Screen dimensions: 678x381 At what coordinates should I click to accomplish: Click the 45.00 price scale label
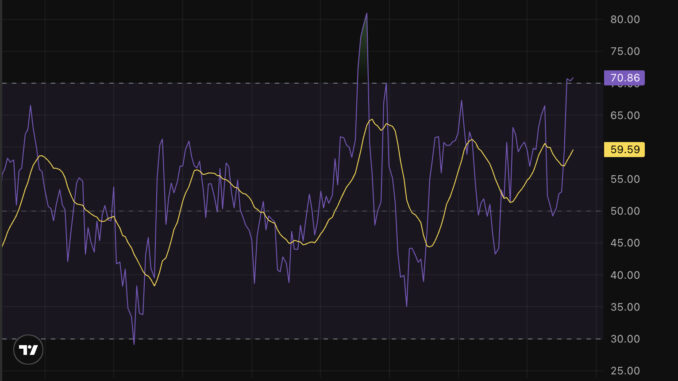coord(625,243)
